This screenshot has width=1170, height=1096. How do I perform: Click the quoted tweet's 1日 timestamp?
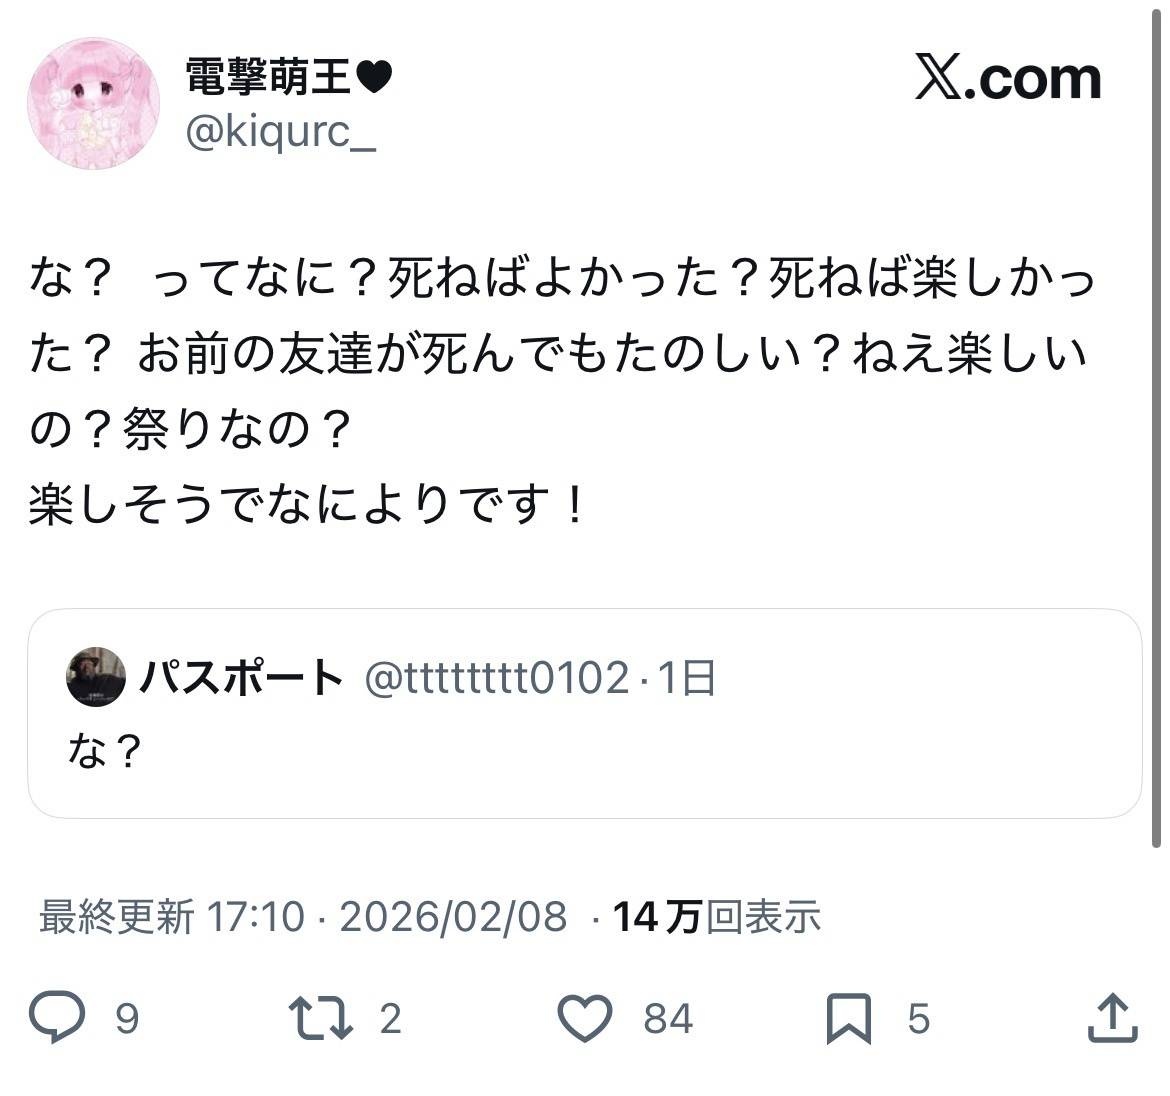(x=686, y=678)
